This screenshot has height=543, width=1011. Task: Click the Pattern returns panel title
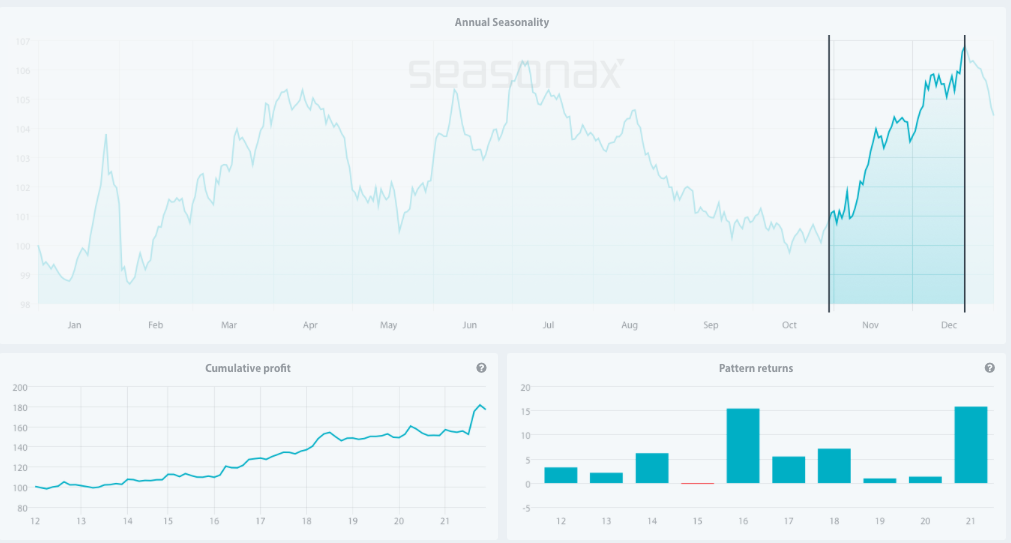(x=756, y=368)
